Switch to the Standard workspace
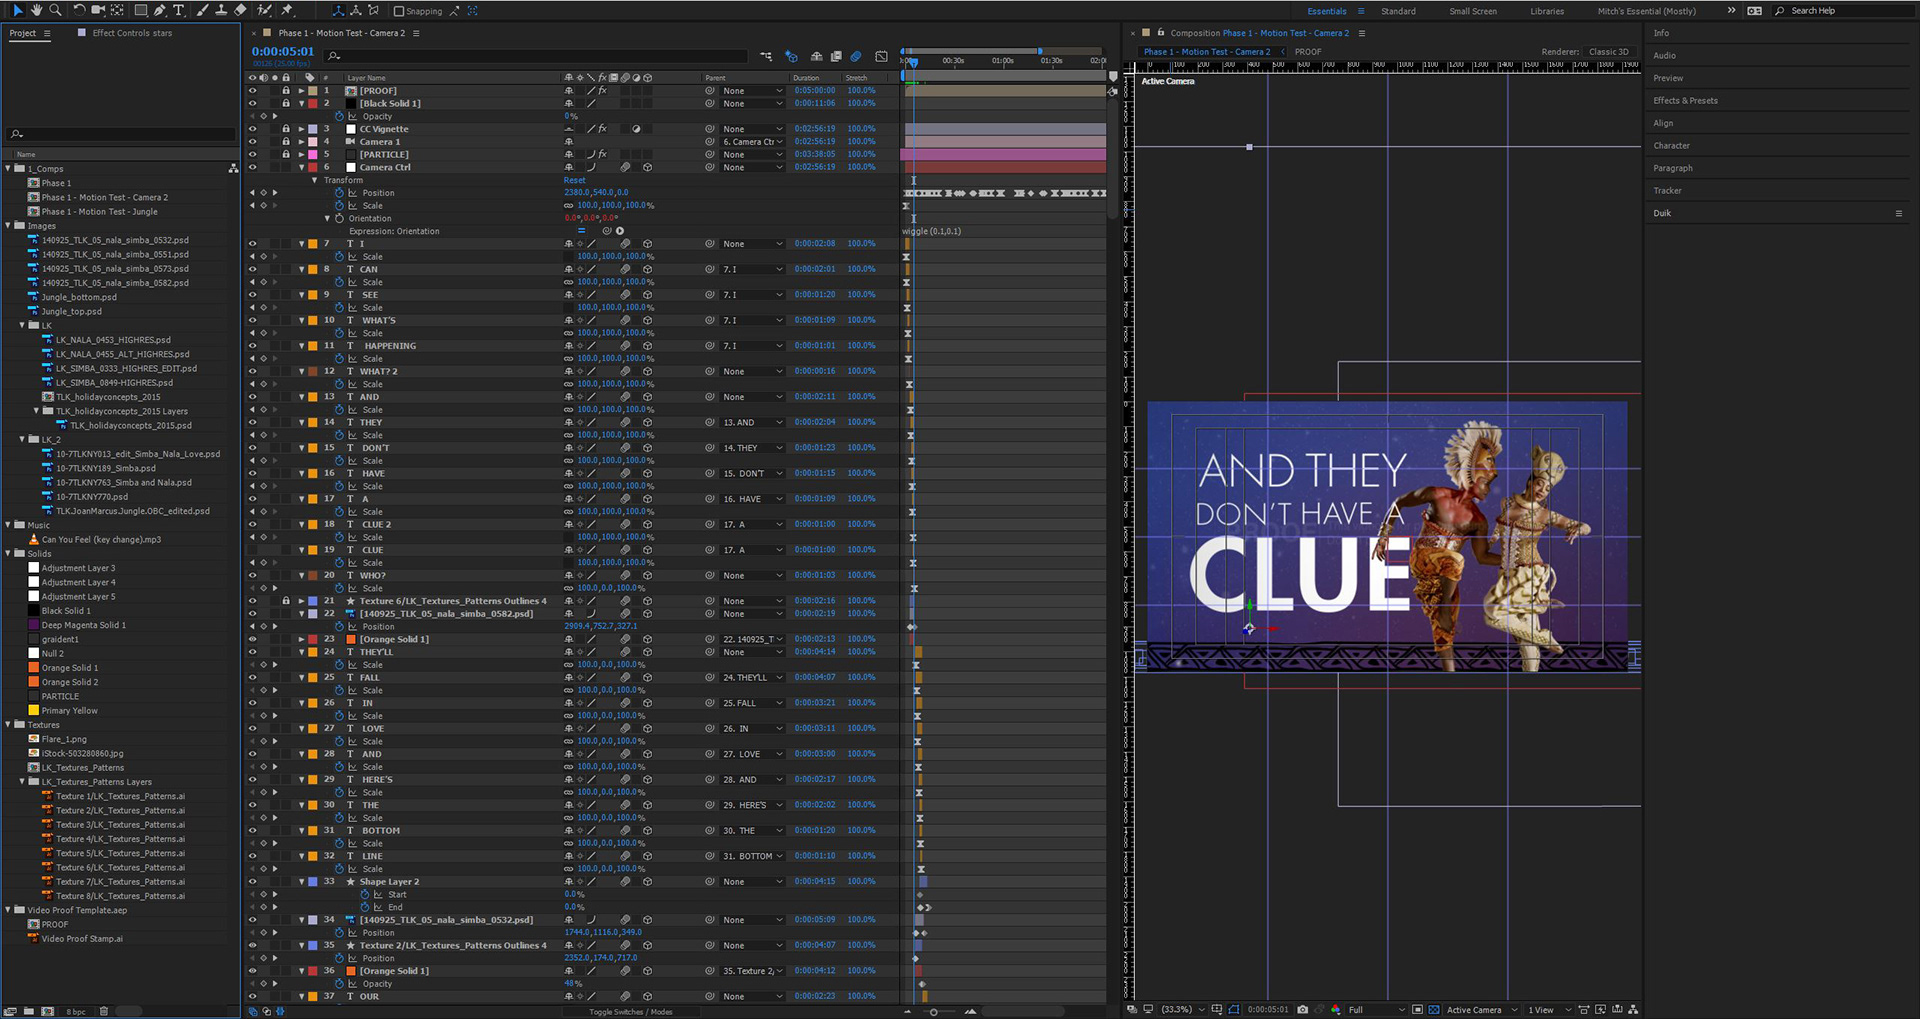 [1398, 11]
